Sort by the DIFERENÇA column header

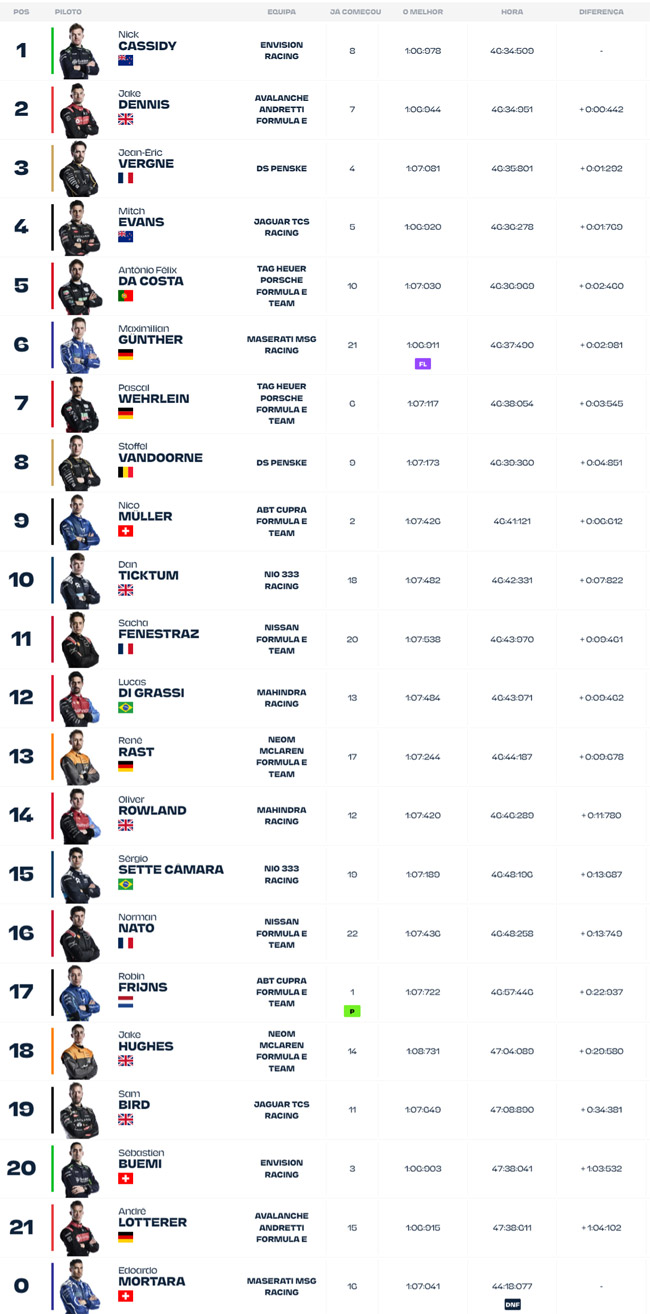pyautogui.click(x=601, y=12)
